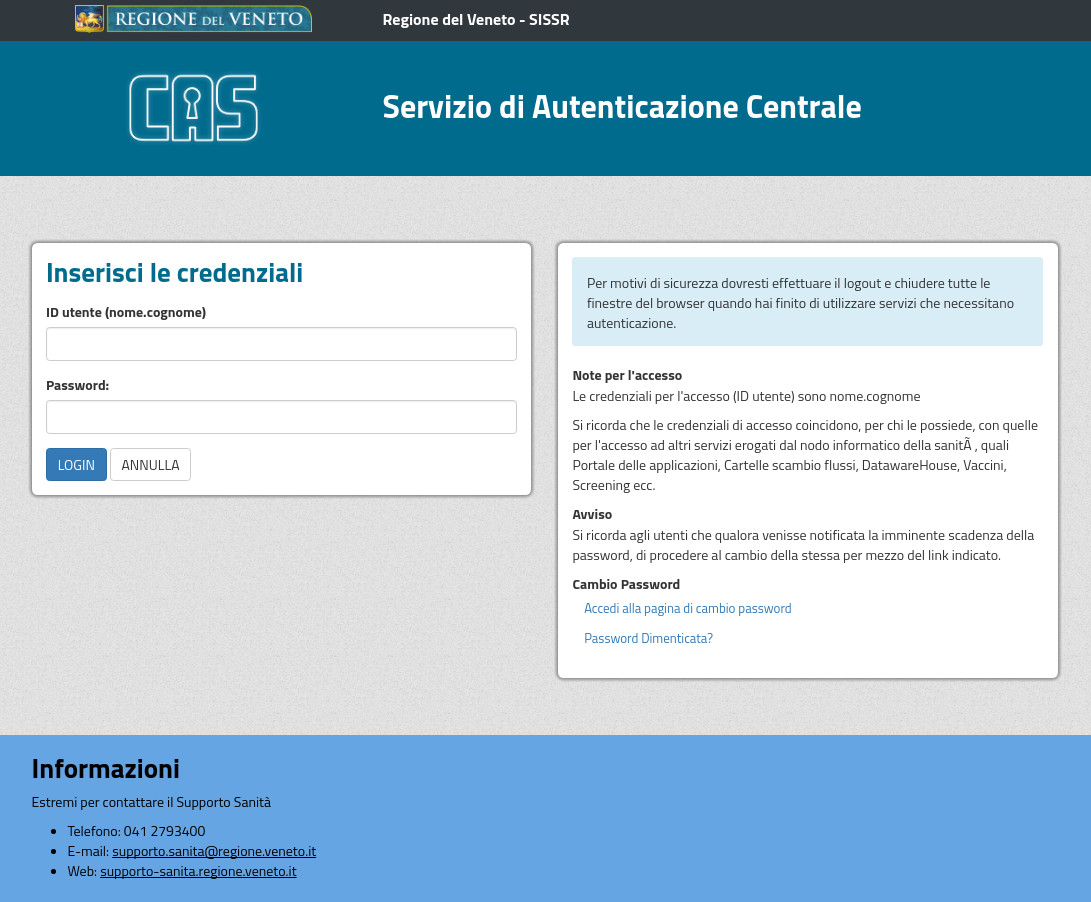
Task: Open the 'Accedi alla pagina di cambio password' link
Action: [x=687, y=608]
